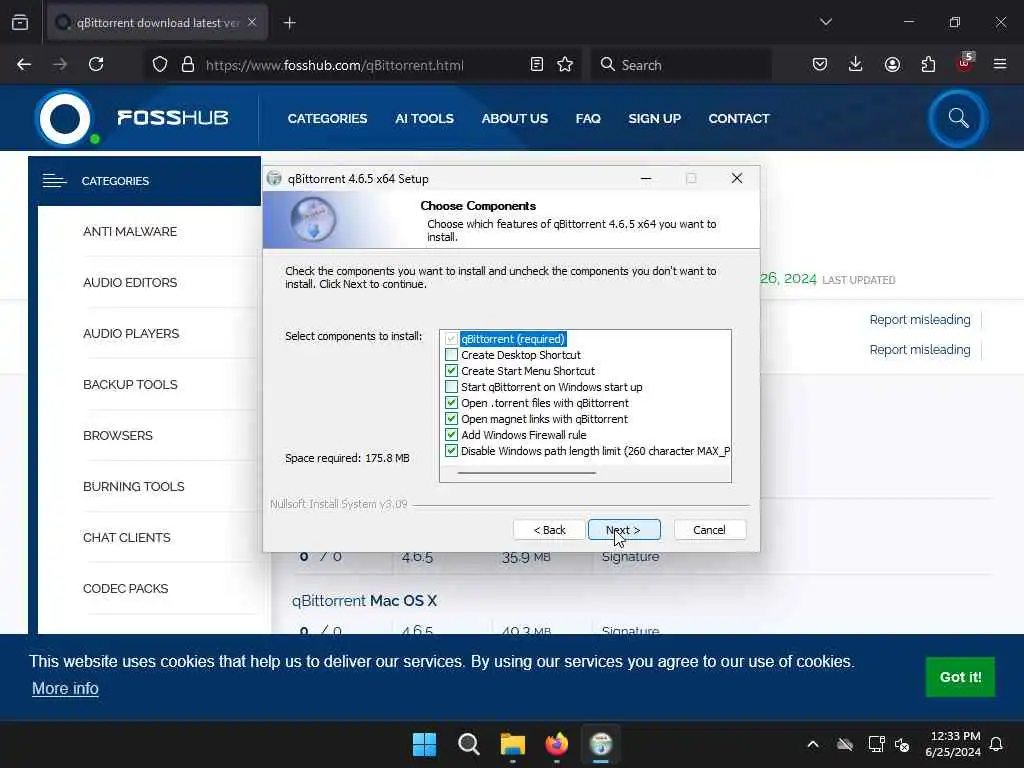Image resolution: width=1024 pixels, height=768 pixels.
Task: Go back in Firefox browser
Action: 24,64
